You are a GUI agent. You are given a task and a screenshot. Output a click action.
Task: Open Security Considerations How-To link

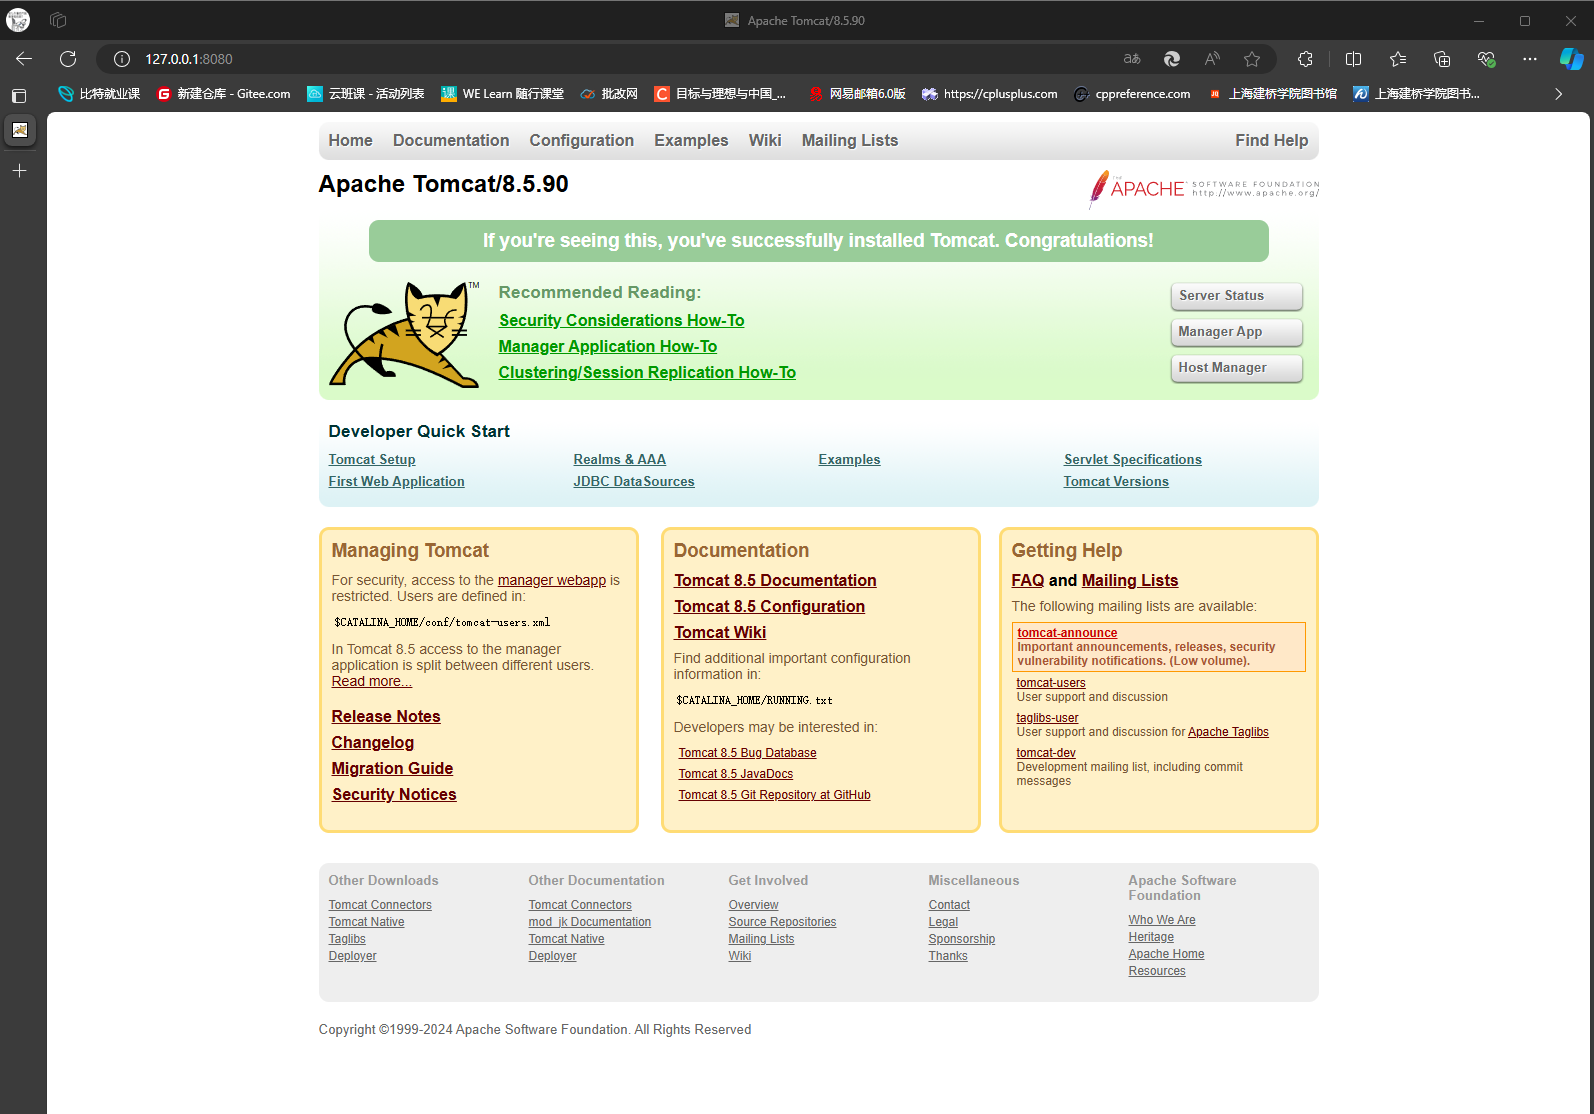tap(621, 320)
